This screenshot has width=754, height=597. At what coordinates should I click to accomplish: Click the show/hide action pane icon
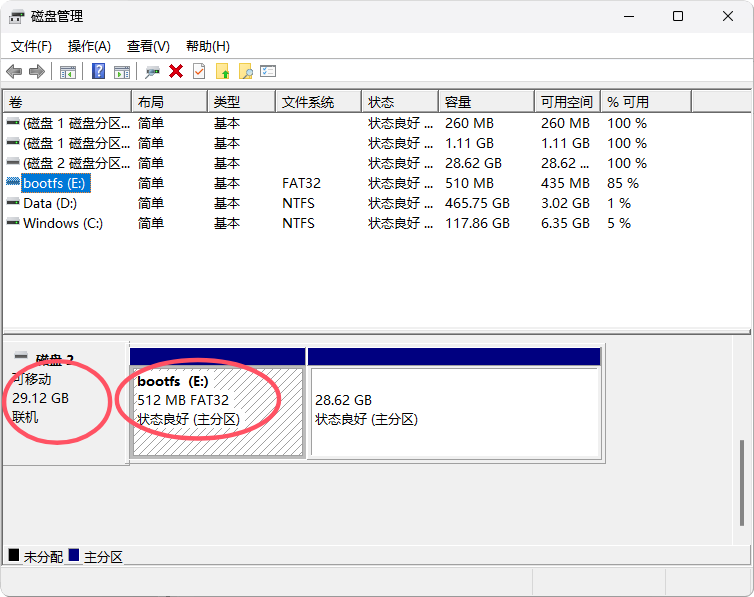(x=122, y=71)
